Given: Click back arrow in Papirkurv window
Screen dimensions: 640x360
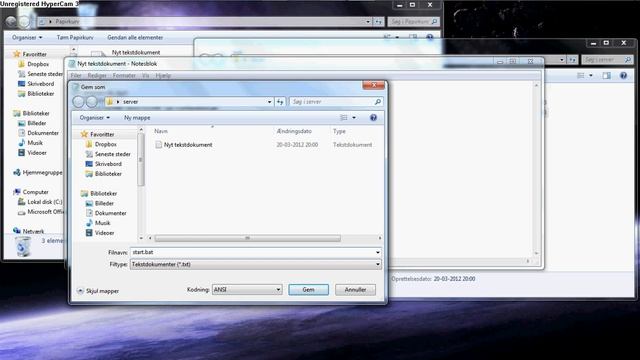Looking at the screenshot, I should click(11, 22).
